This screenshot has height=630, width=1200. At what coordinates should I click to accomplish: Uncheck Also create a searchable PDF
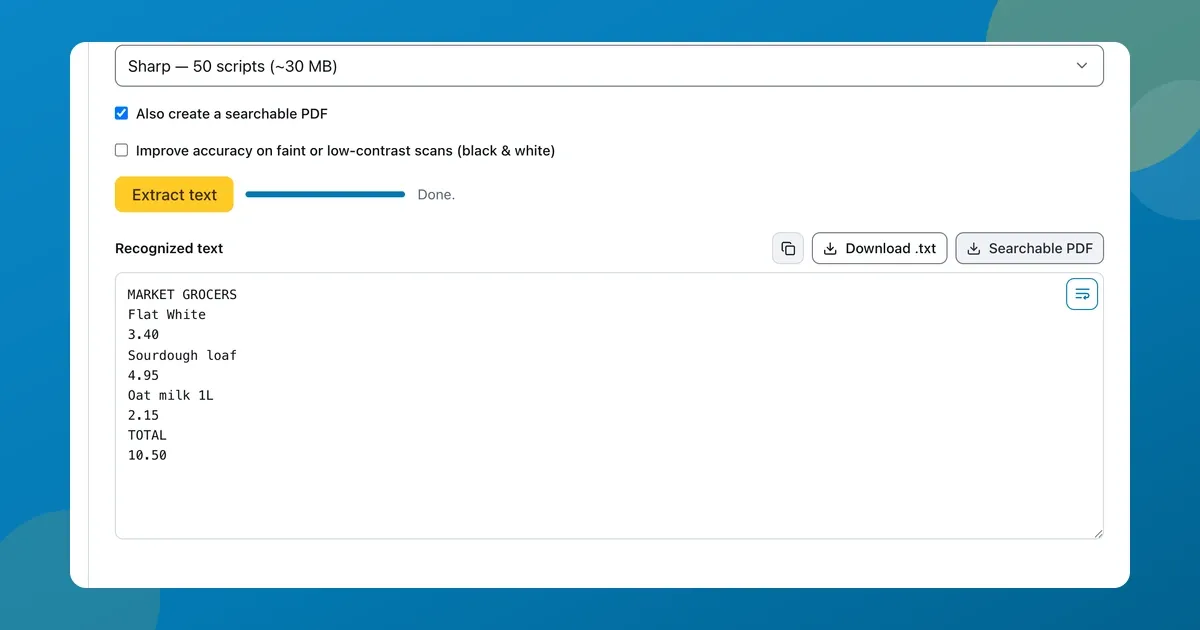[x=122, y=113]
